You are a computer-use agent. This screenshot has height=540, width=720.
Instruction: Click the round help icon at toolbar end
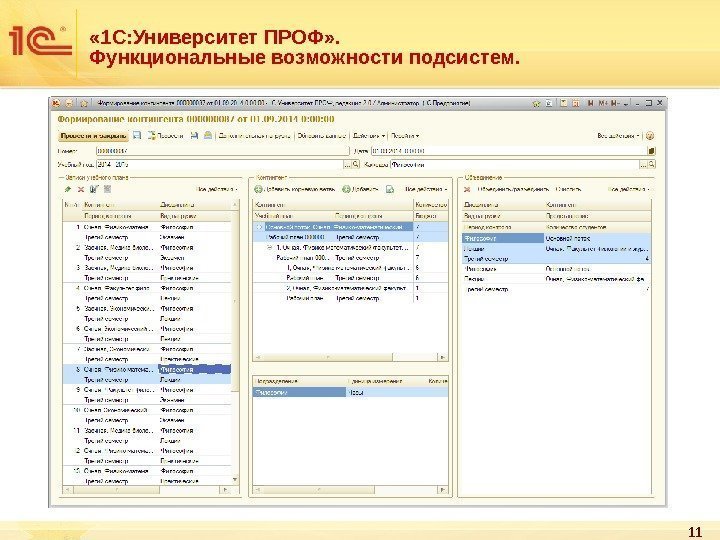(650, 136)
